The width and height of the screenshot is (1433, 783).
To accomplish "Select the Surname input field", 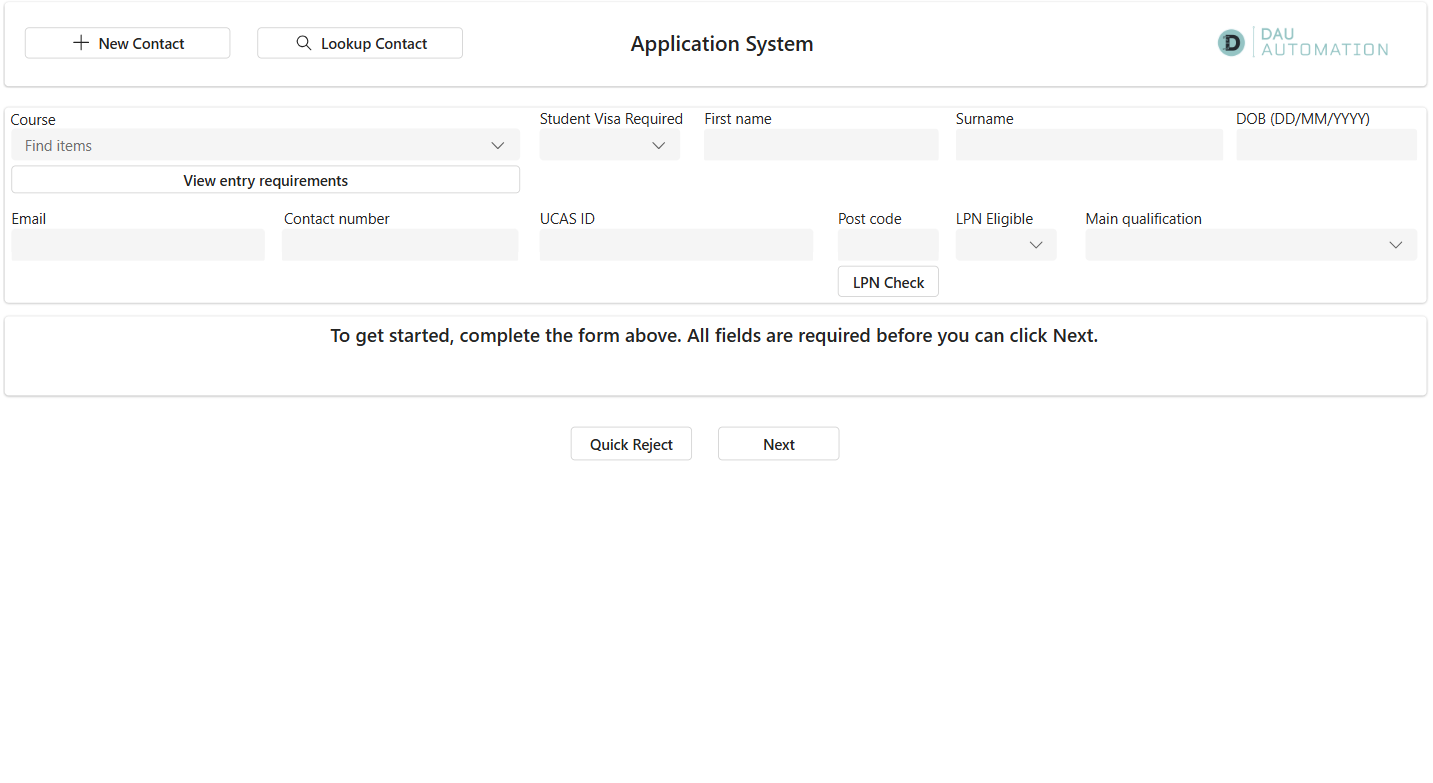I will pyautogui.click(x=1088, y=145).
